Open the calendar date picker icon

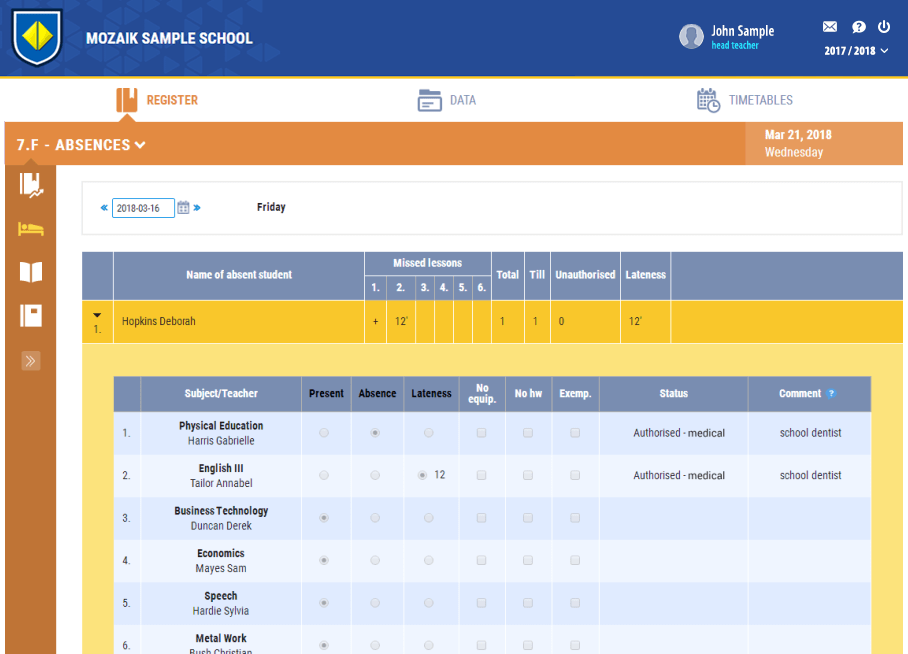tap(183, 208)
